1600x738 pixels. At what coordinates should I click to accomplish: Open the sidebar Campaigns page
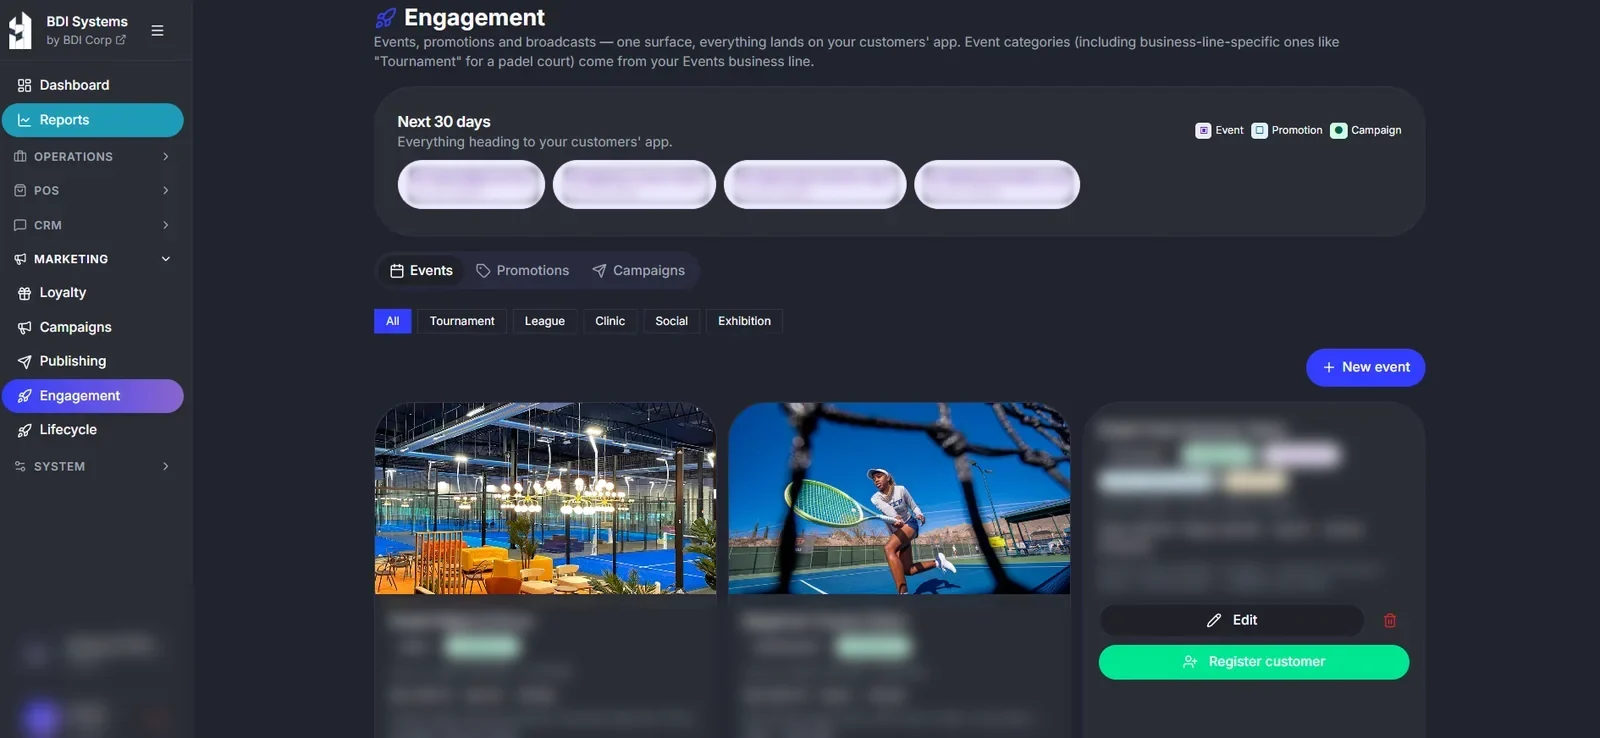pyautogui.click(x=92, y=327)
